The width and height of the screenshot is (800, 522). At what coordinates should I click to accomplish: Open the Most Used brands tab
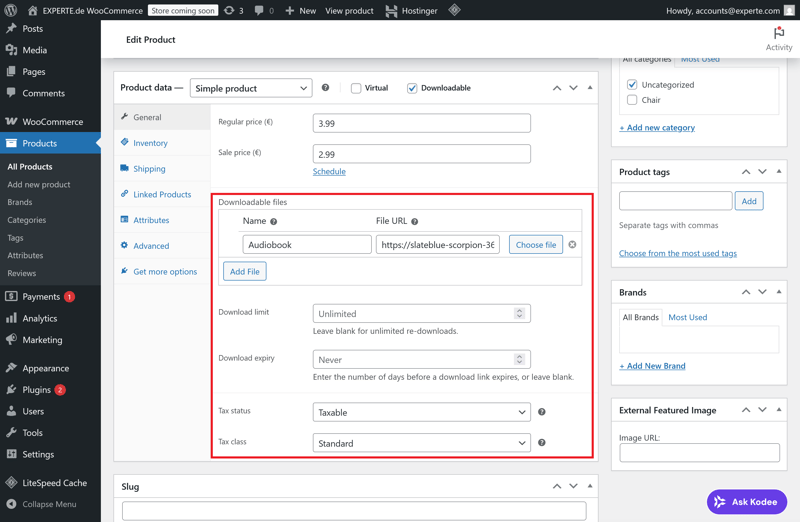click(x=687, y=317)
